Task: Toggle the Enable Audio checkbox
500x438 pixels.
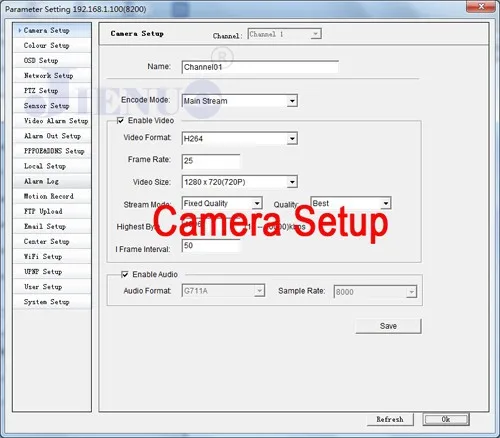Action: coord(125,274)
